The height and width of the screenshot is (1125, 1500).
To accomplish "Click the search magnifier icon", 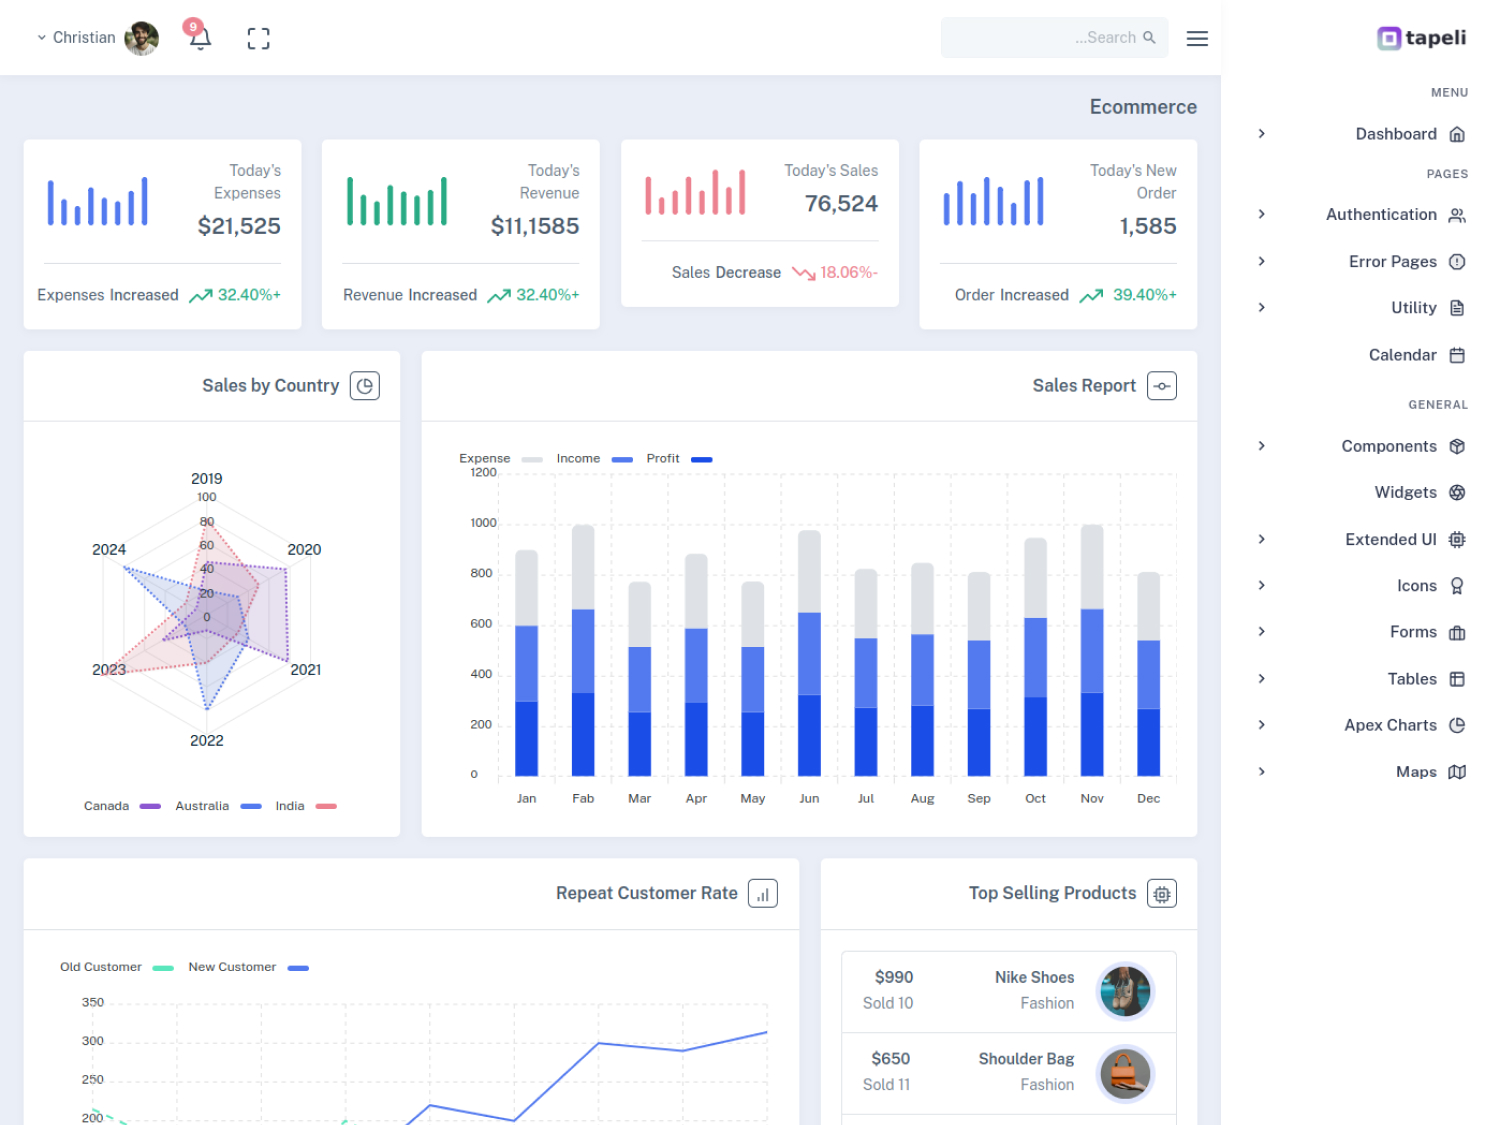I will [x=1149, y=37].
